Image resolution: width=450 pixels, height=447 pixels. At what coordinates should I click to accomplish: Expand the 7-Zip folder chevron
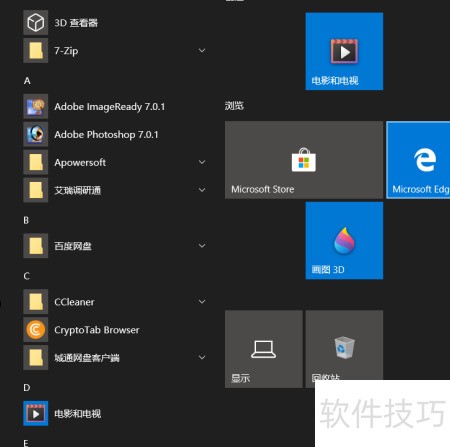202,51
